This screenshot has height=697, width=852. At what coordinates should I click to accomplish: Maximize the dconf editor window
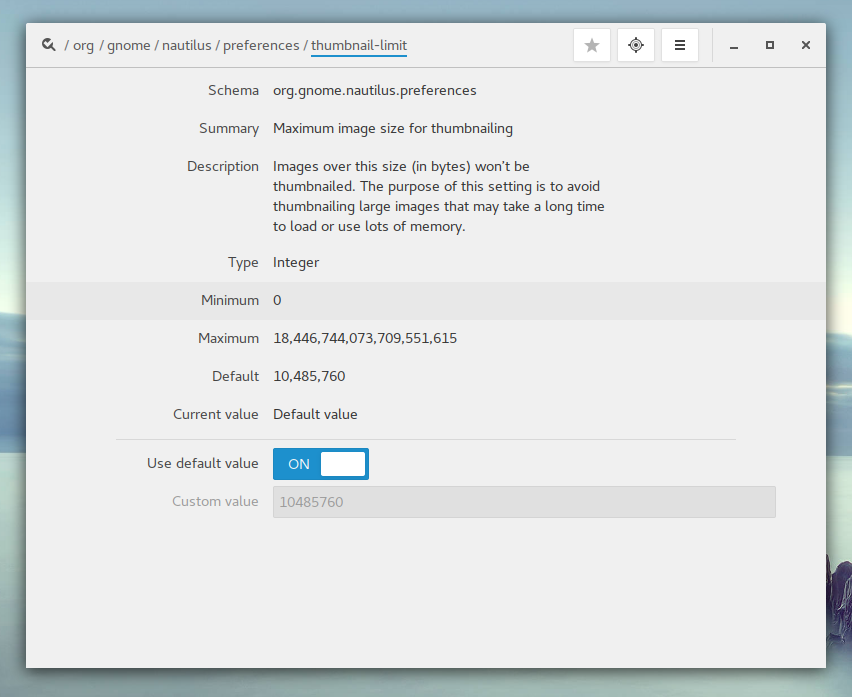(x=769, y=45)
